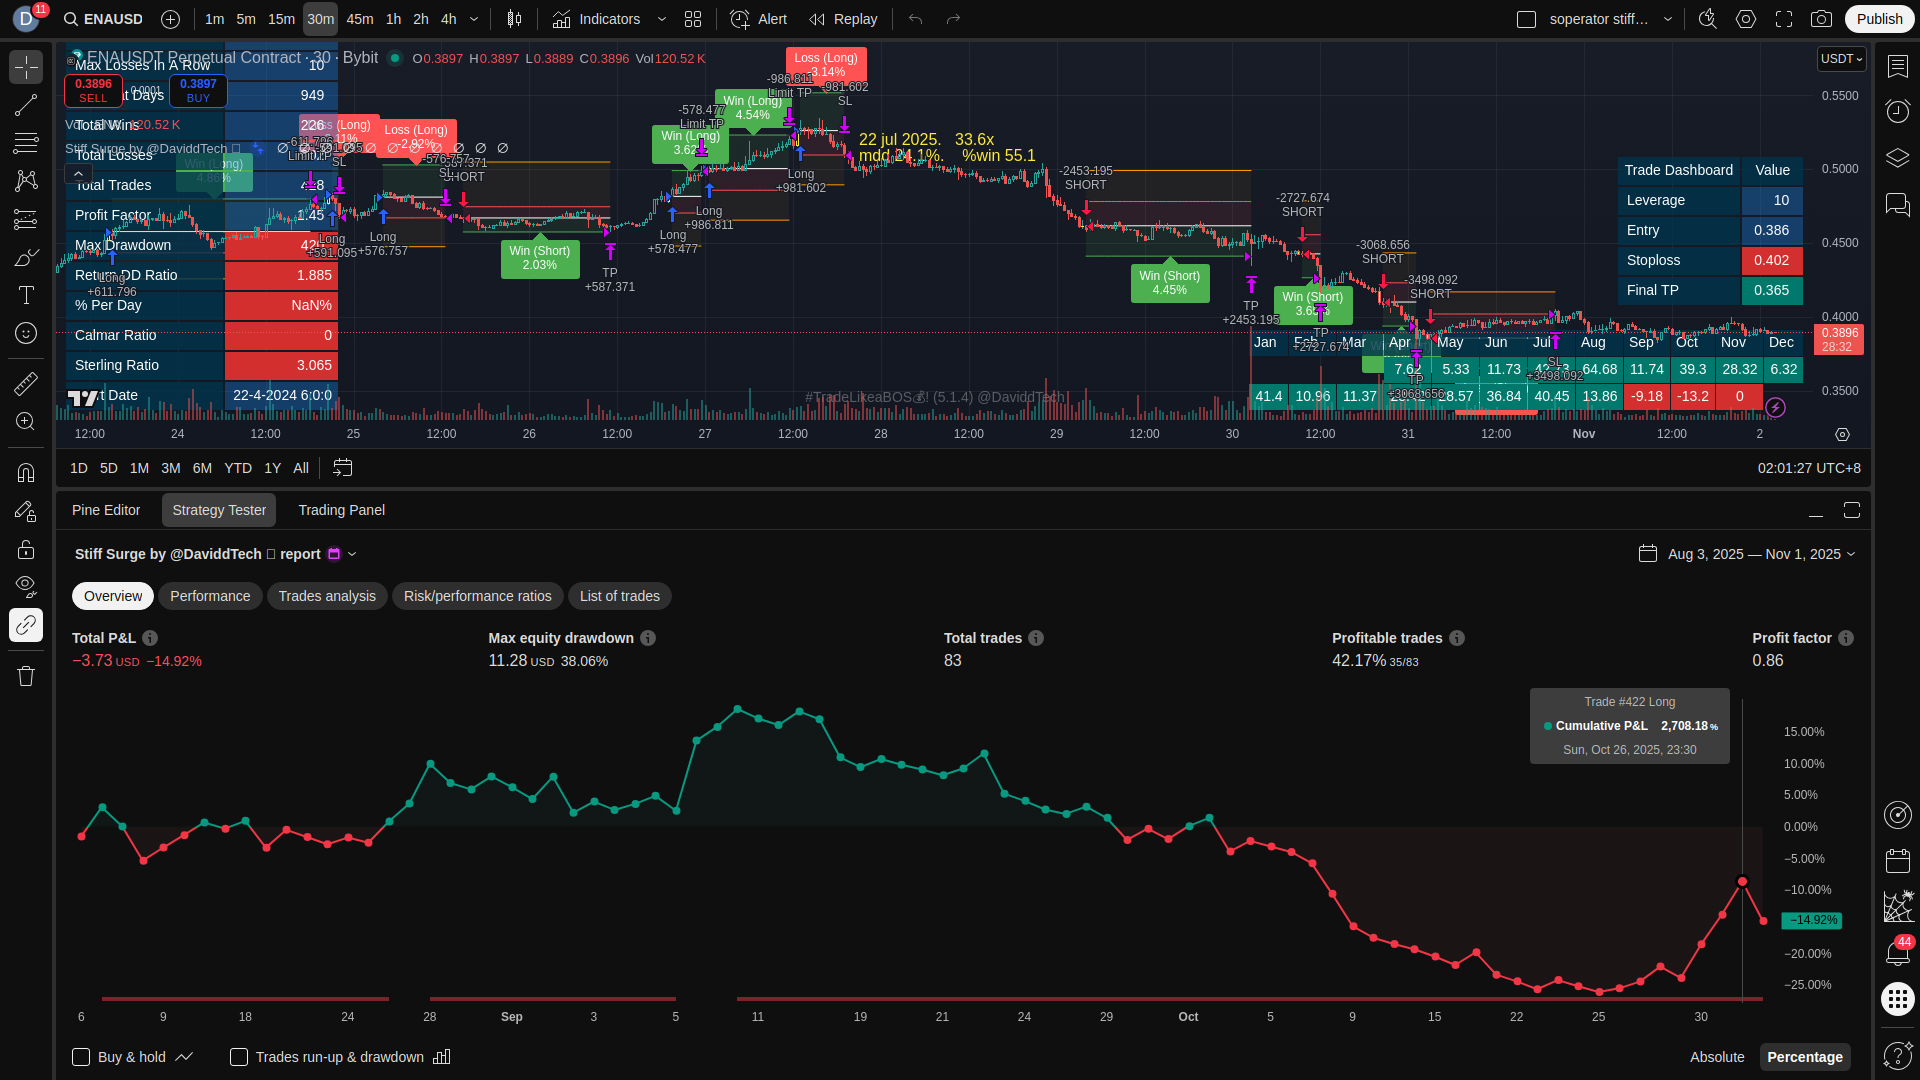Select the 1Y date range shortcut
This screenshot has width=1920, height=1080.
tap(272, 468)
